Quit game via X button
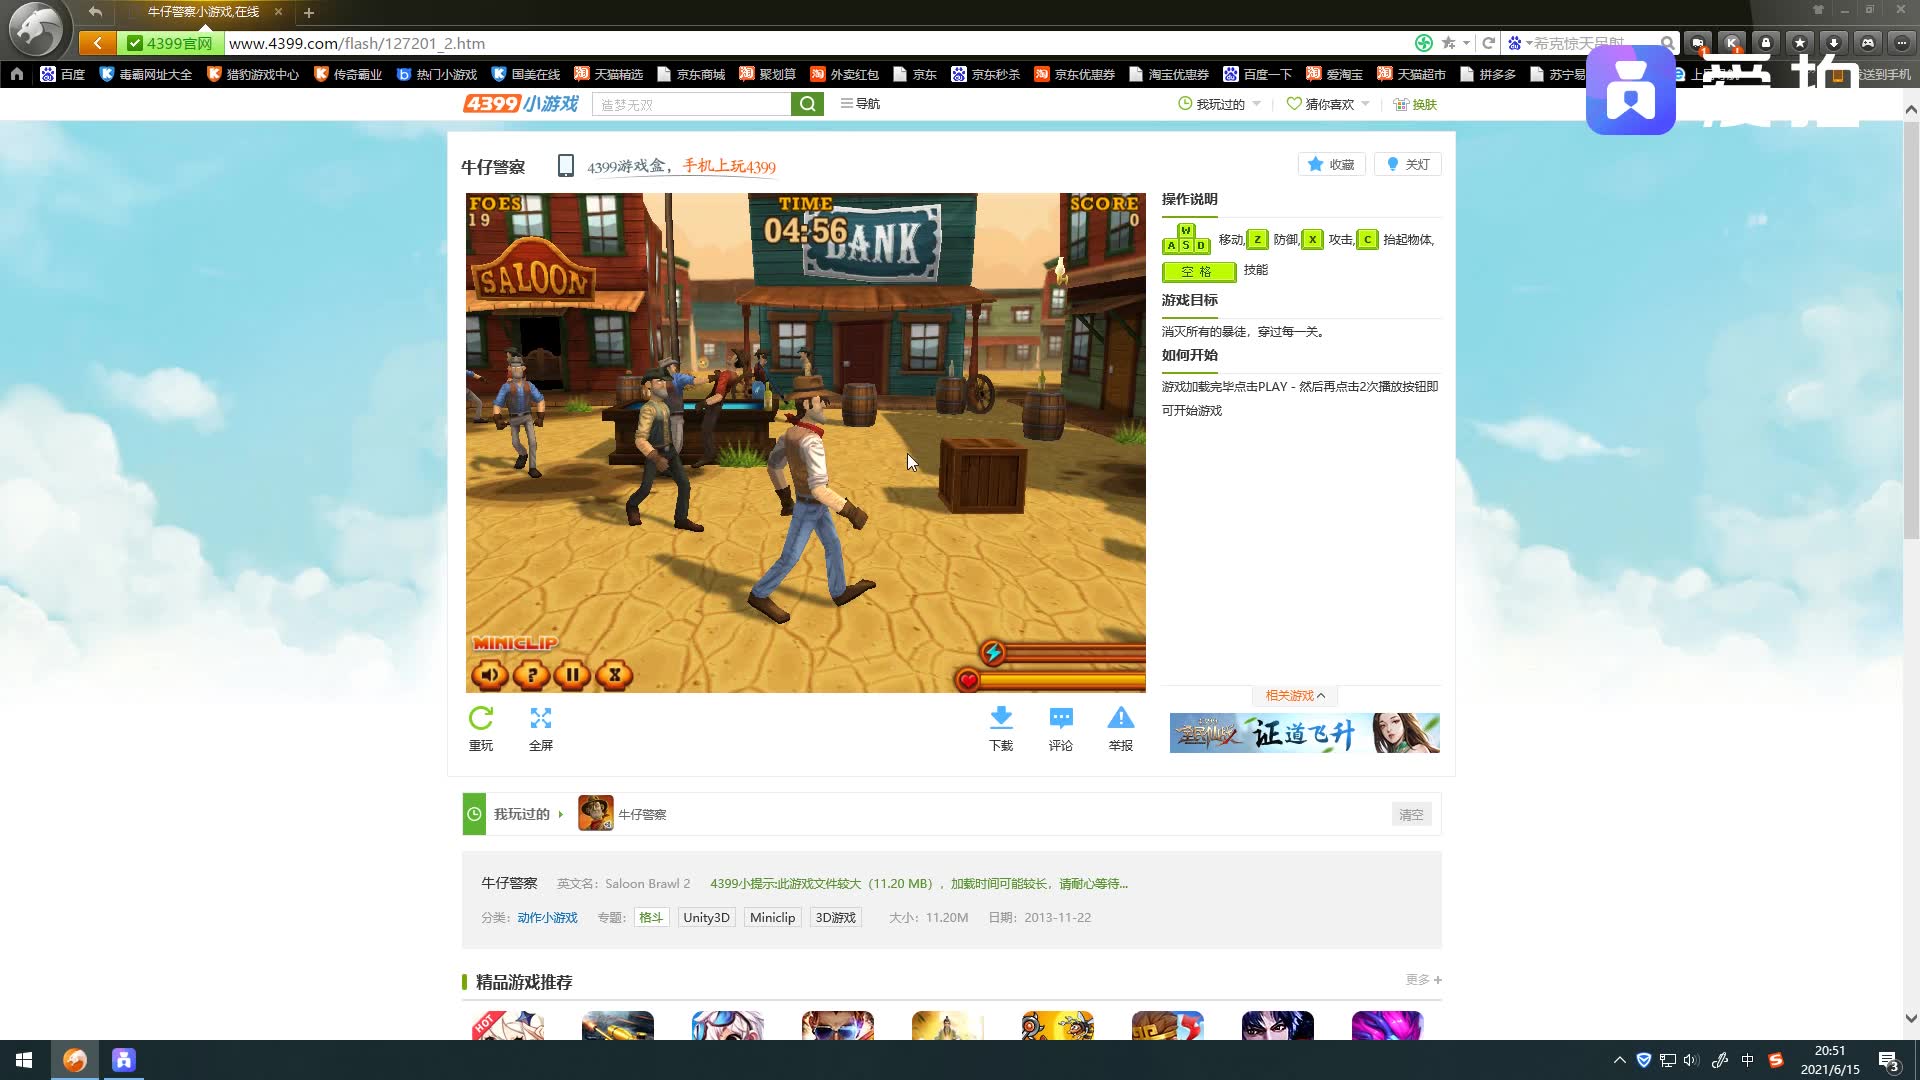1920x1080 pixels. click(614, 675)
